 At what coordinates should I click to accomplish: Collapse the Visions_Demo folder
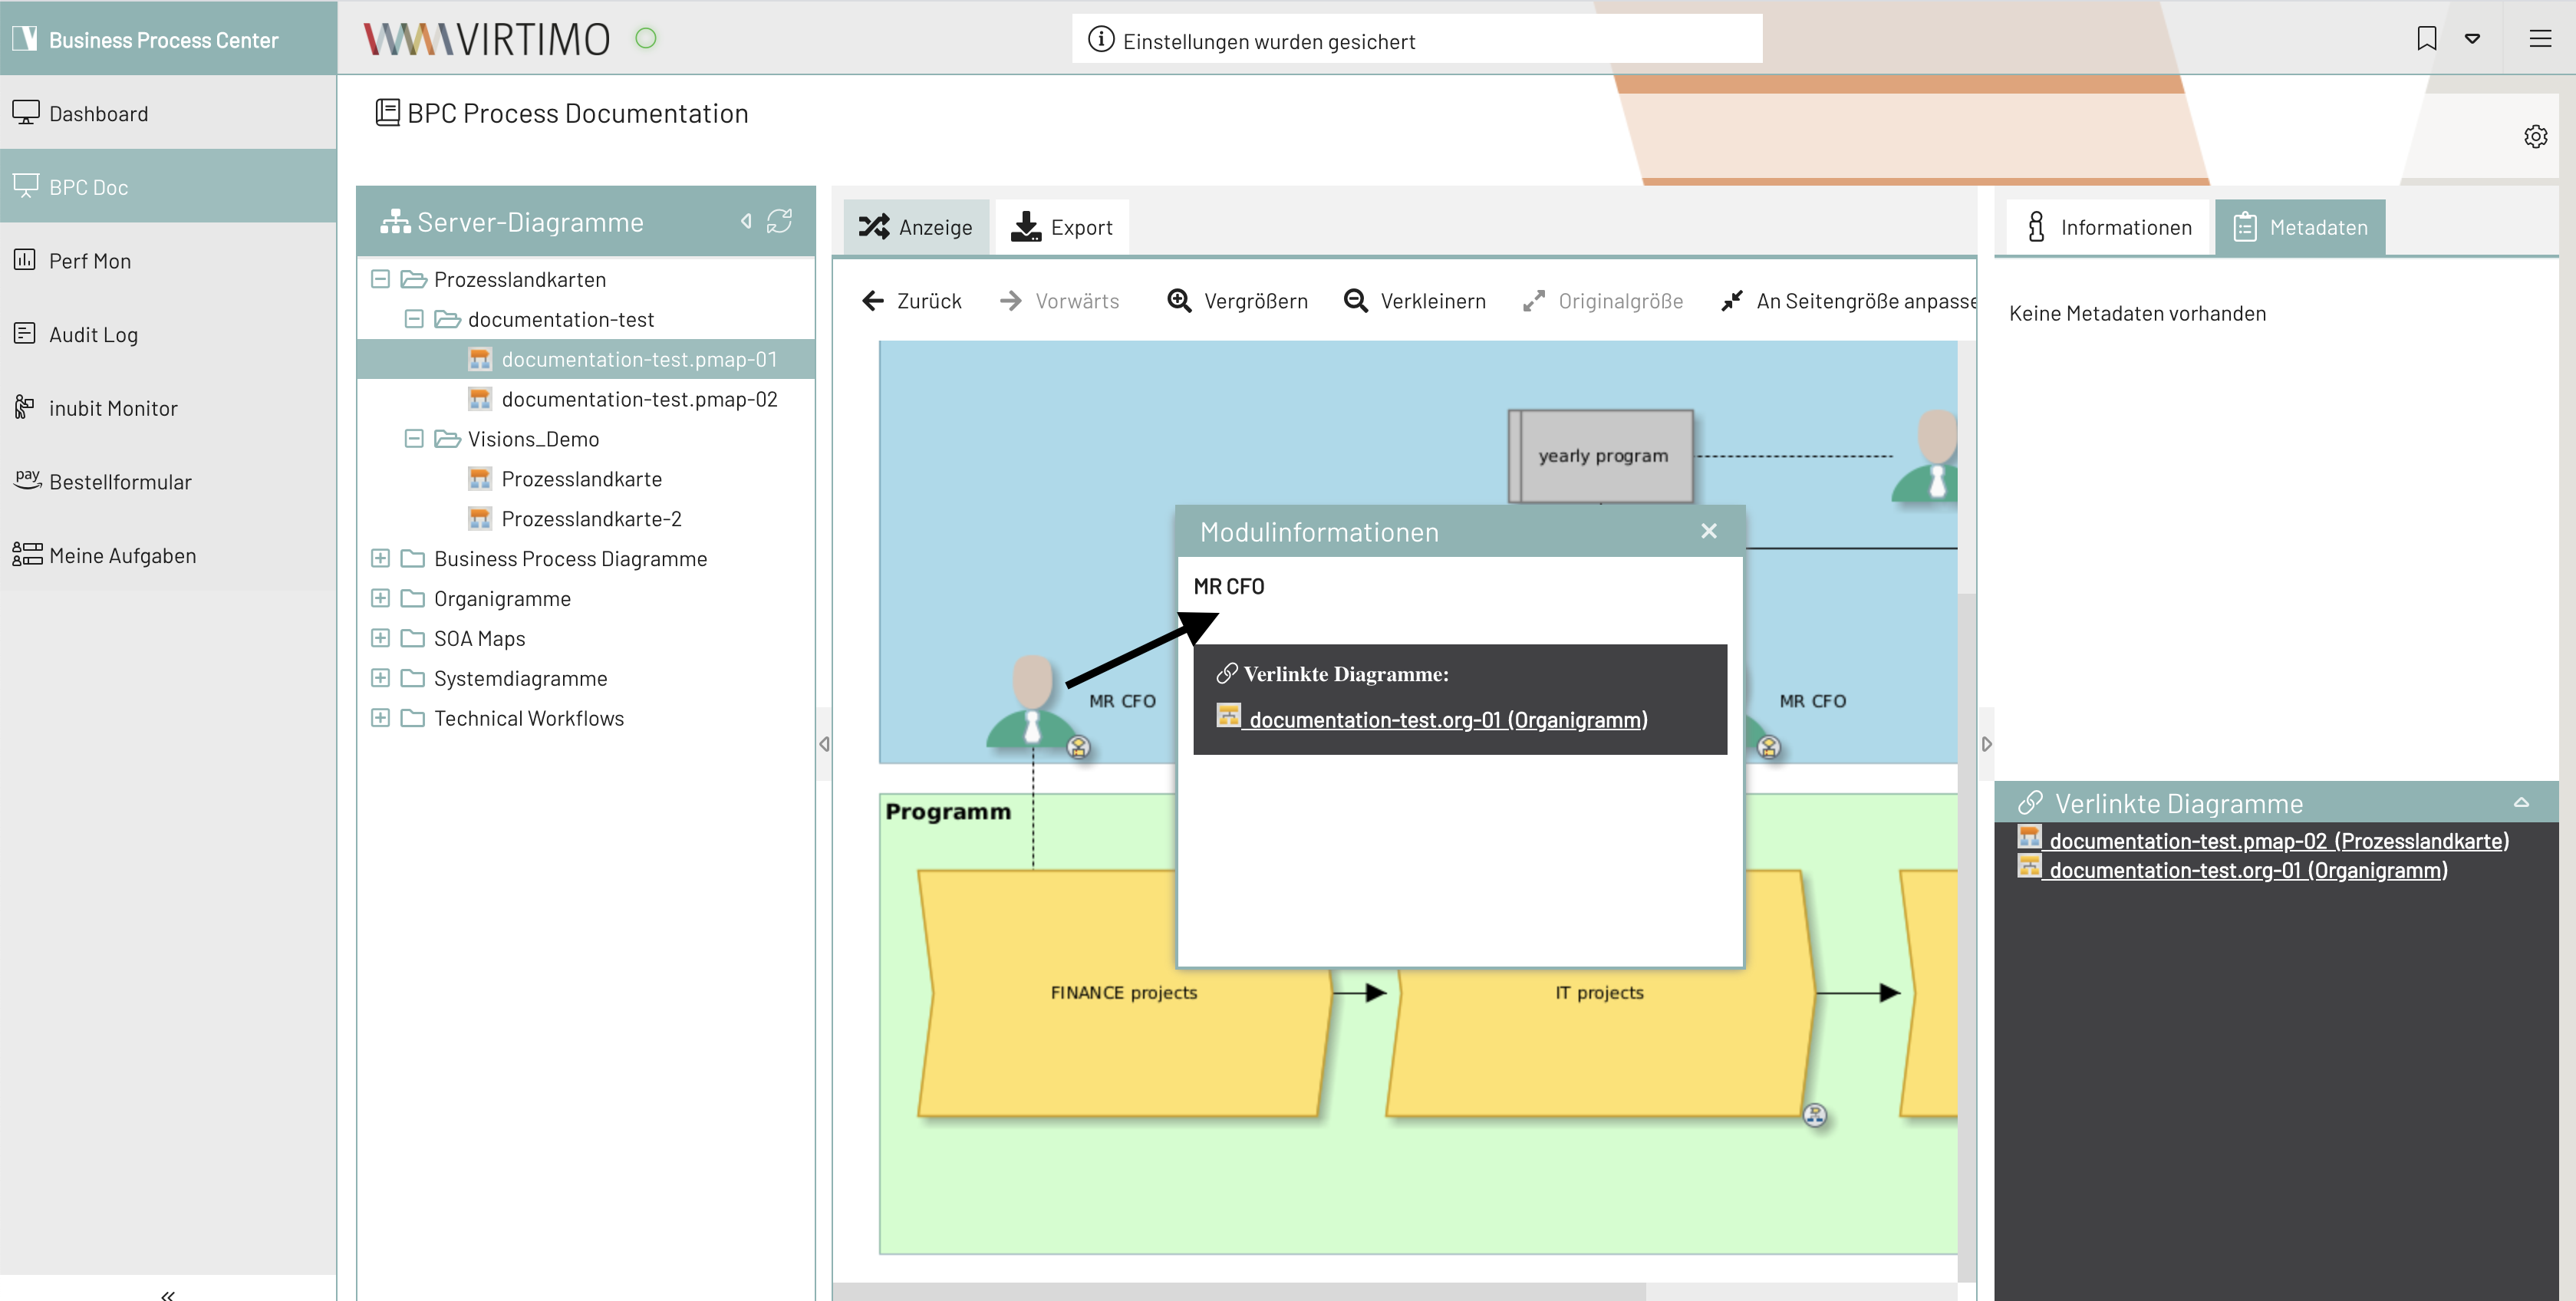point(414,438)
